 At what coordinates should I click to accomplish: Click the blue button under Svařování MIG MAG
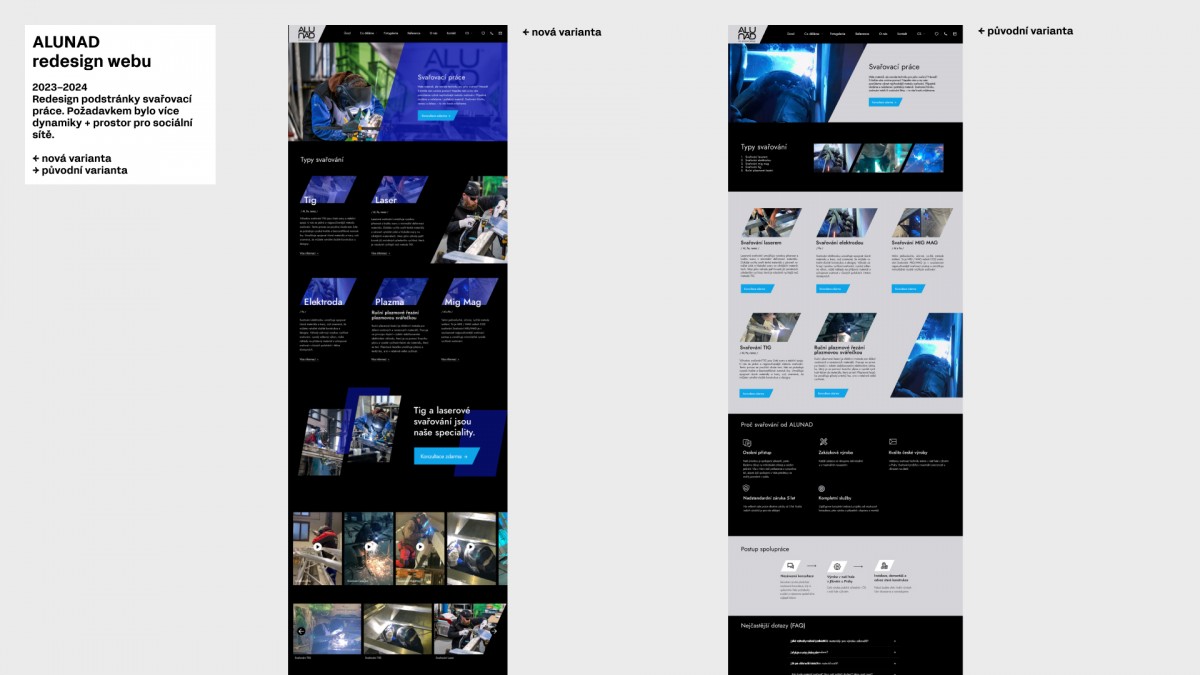[908, 289]
